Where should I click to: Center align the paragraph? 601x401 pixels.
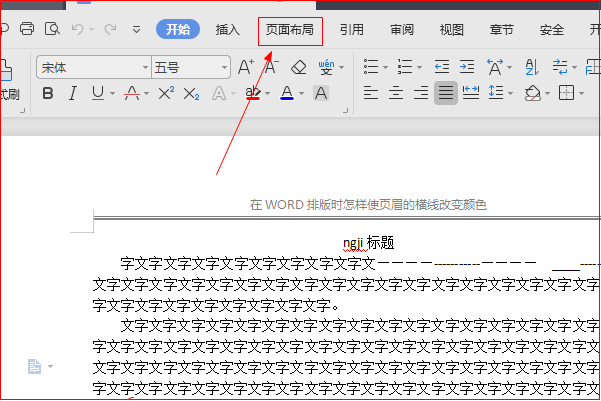[x=396, y=93]
